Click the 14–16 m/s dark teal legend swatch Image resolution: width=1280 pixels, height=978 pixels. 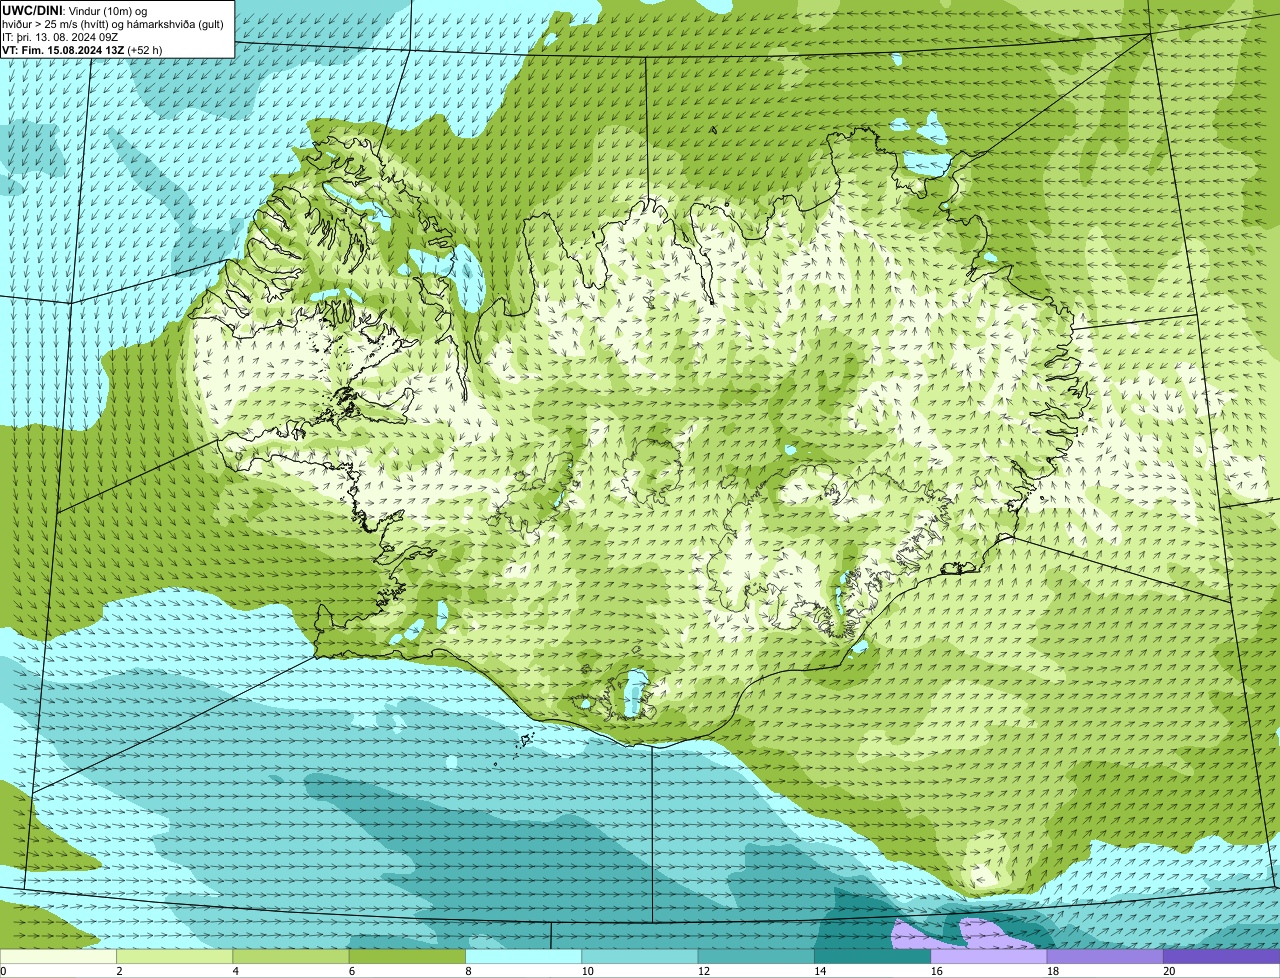coord(873,956)
